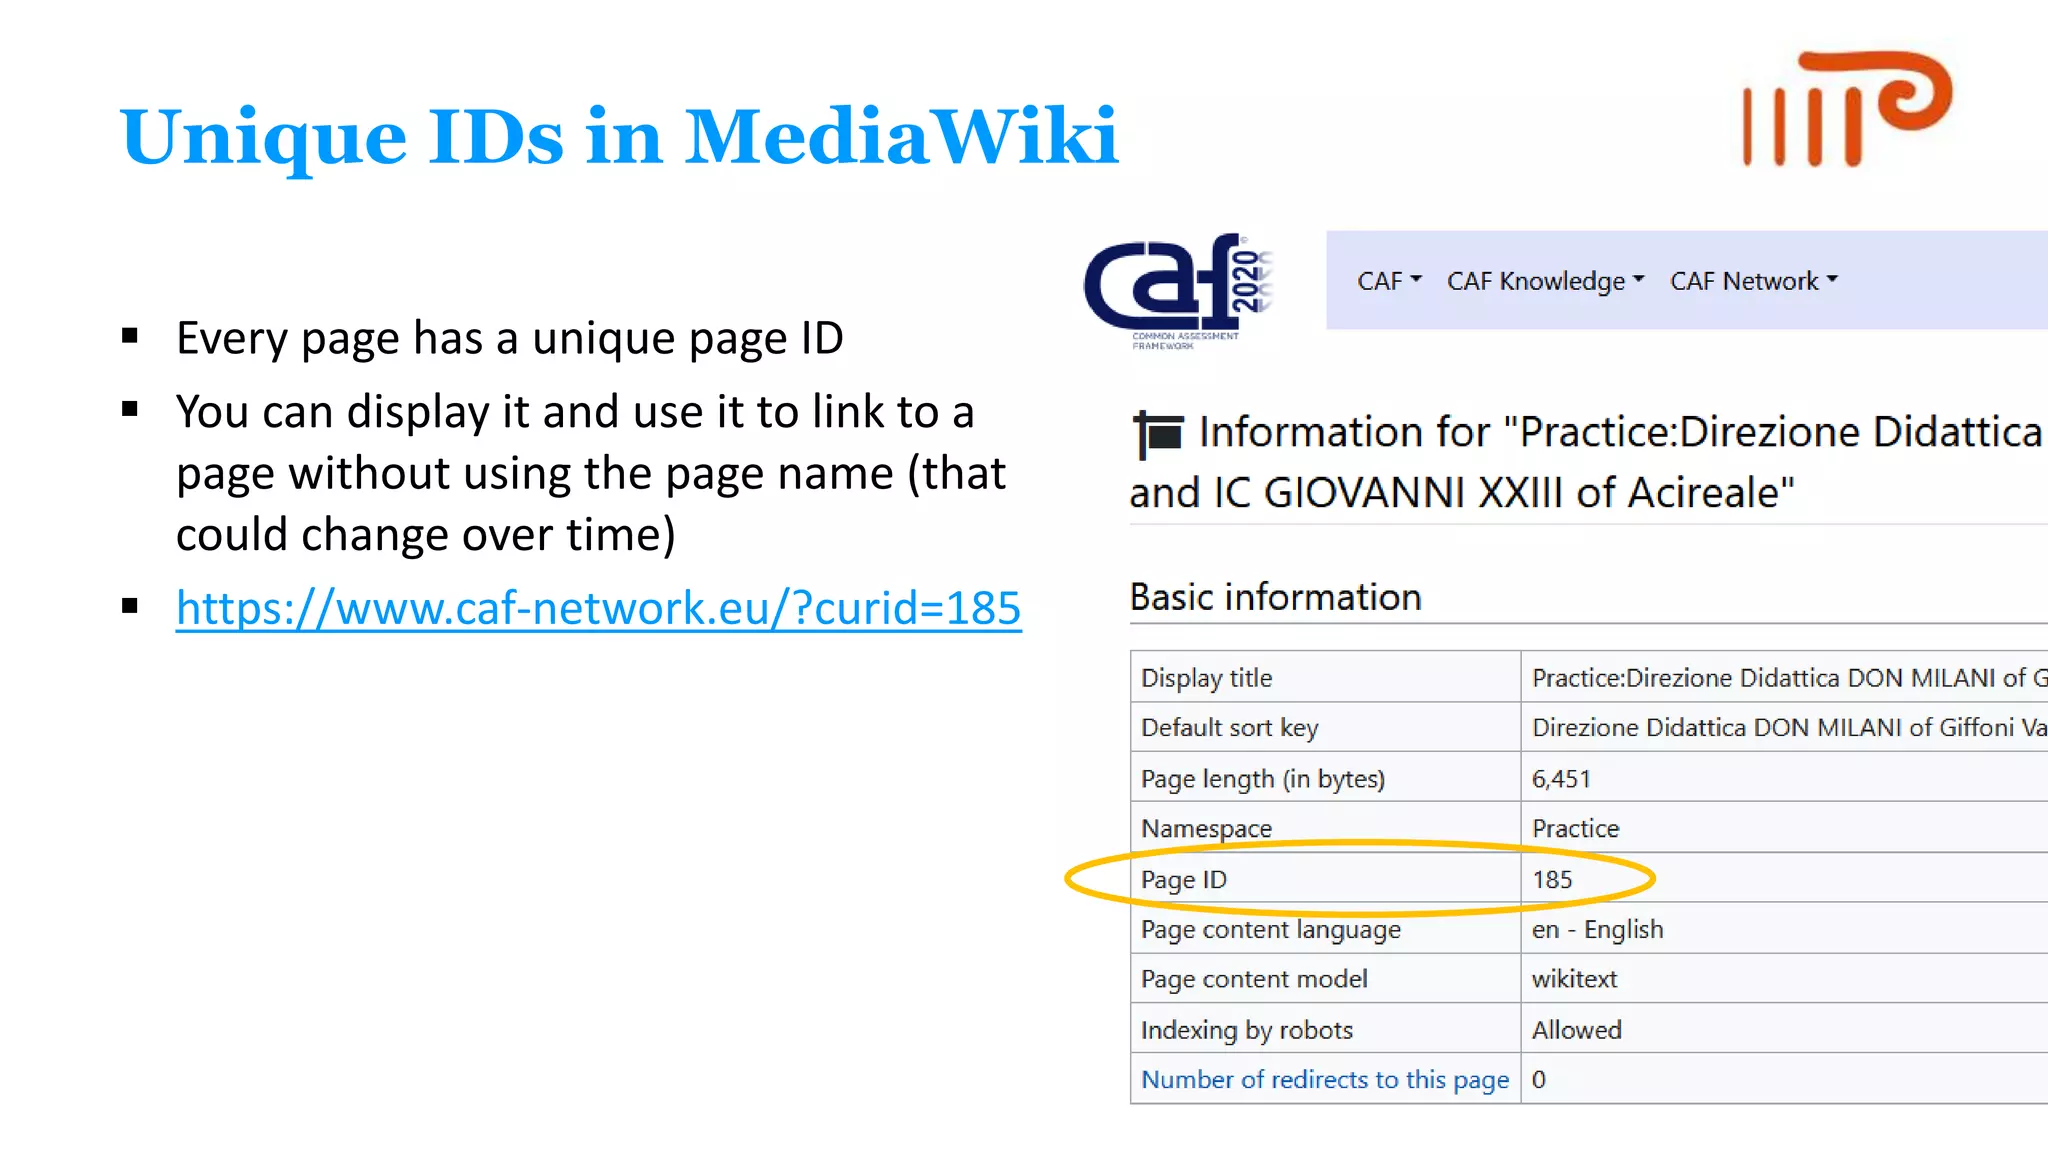Screen dimensions: 2048x1152
Task: Select the Namespace value Practice
Action: [x=1575, y=828]
